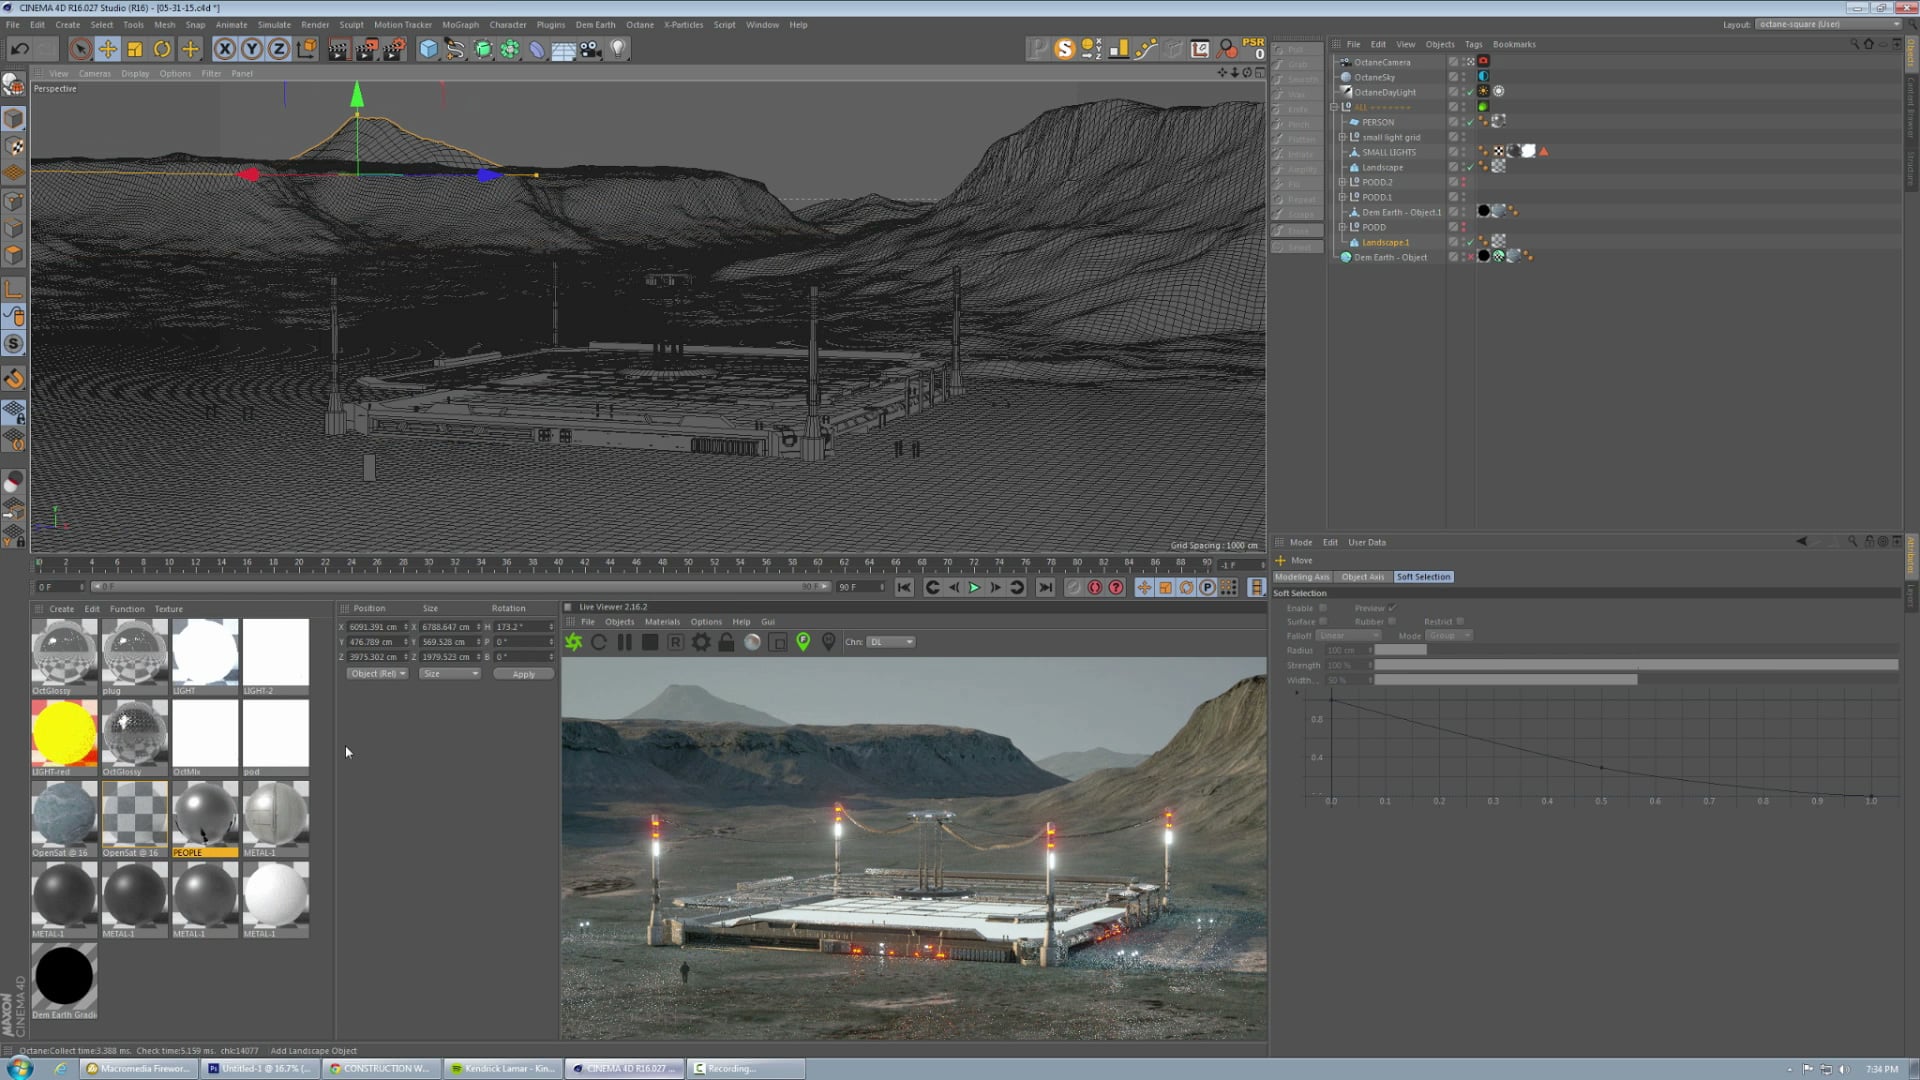Open the Octane menu in menu bar
Viewport: 1920px width, 1080px height.
[x=640, y=25]
